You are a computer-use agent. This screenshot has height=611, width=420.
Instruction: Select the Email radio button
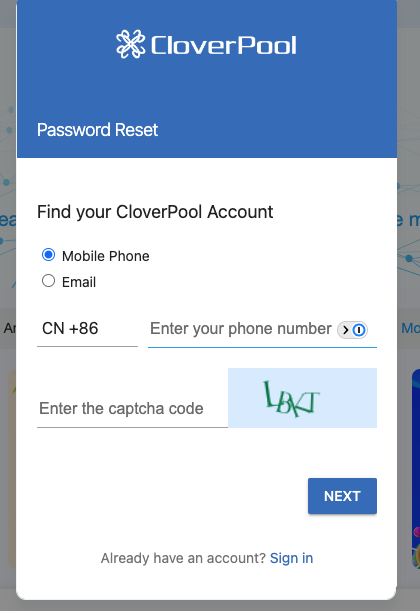click(48, 281)
